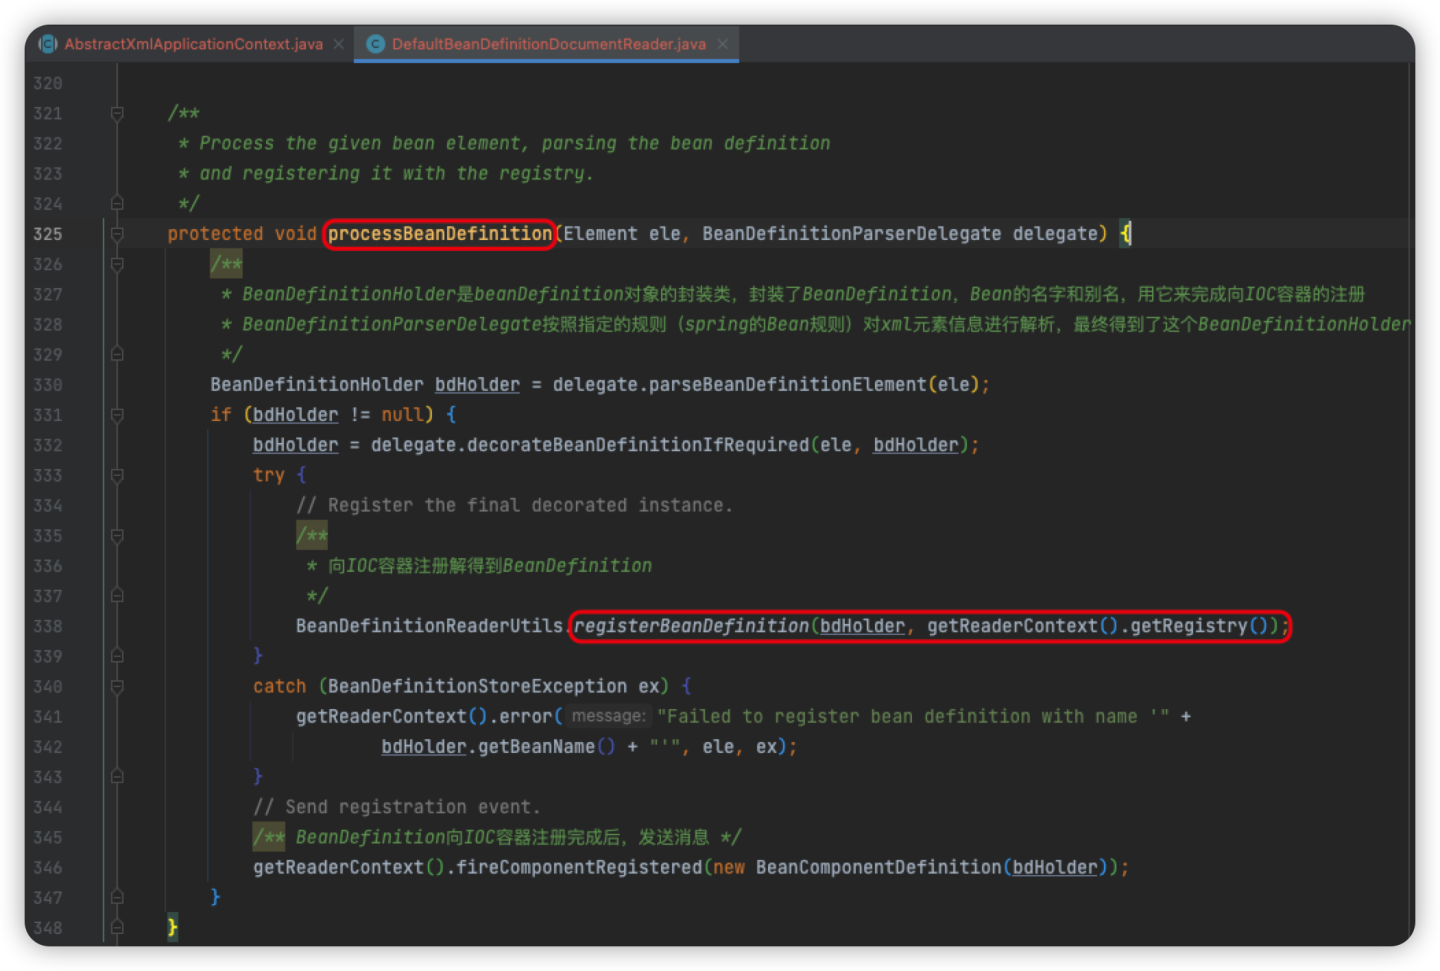Click the 'protected' keyword on line 325
The image size is (1440, 971).
215,234
